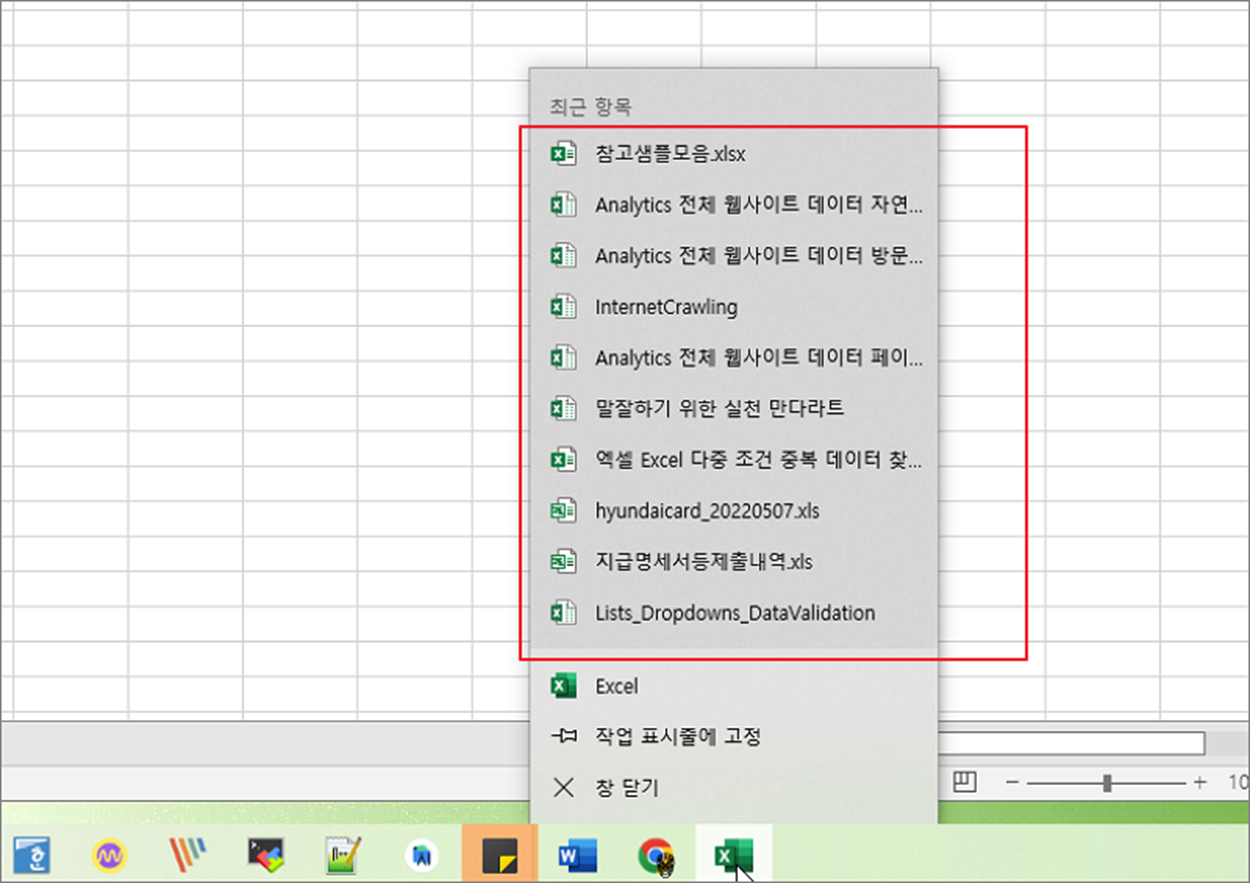Click the InternetCrawling file icon
This screenshot has height=883, width=1250.
(x=564, y=307)
